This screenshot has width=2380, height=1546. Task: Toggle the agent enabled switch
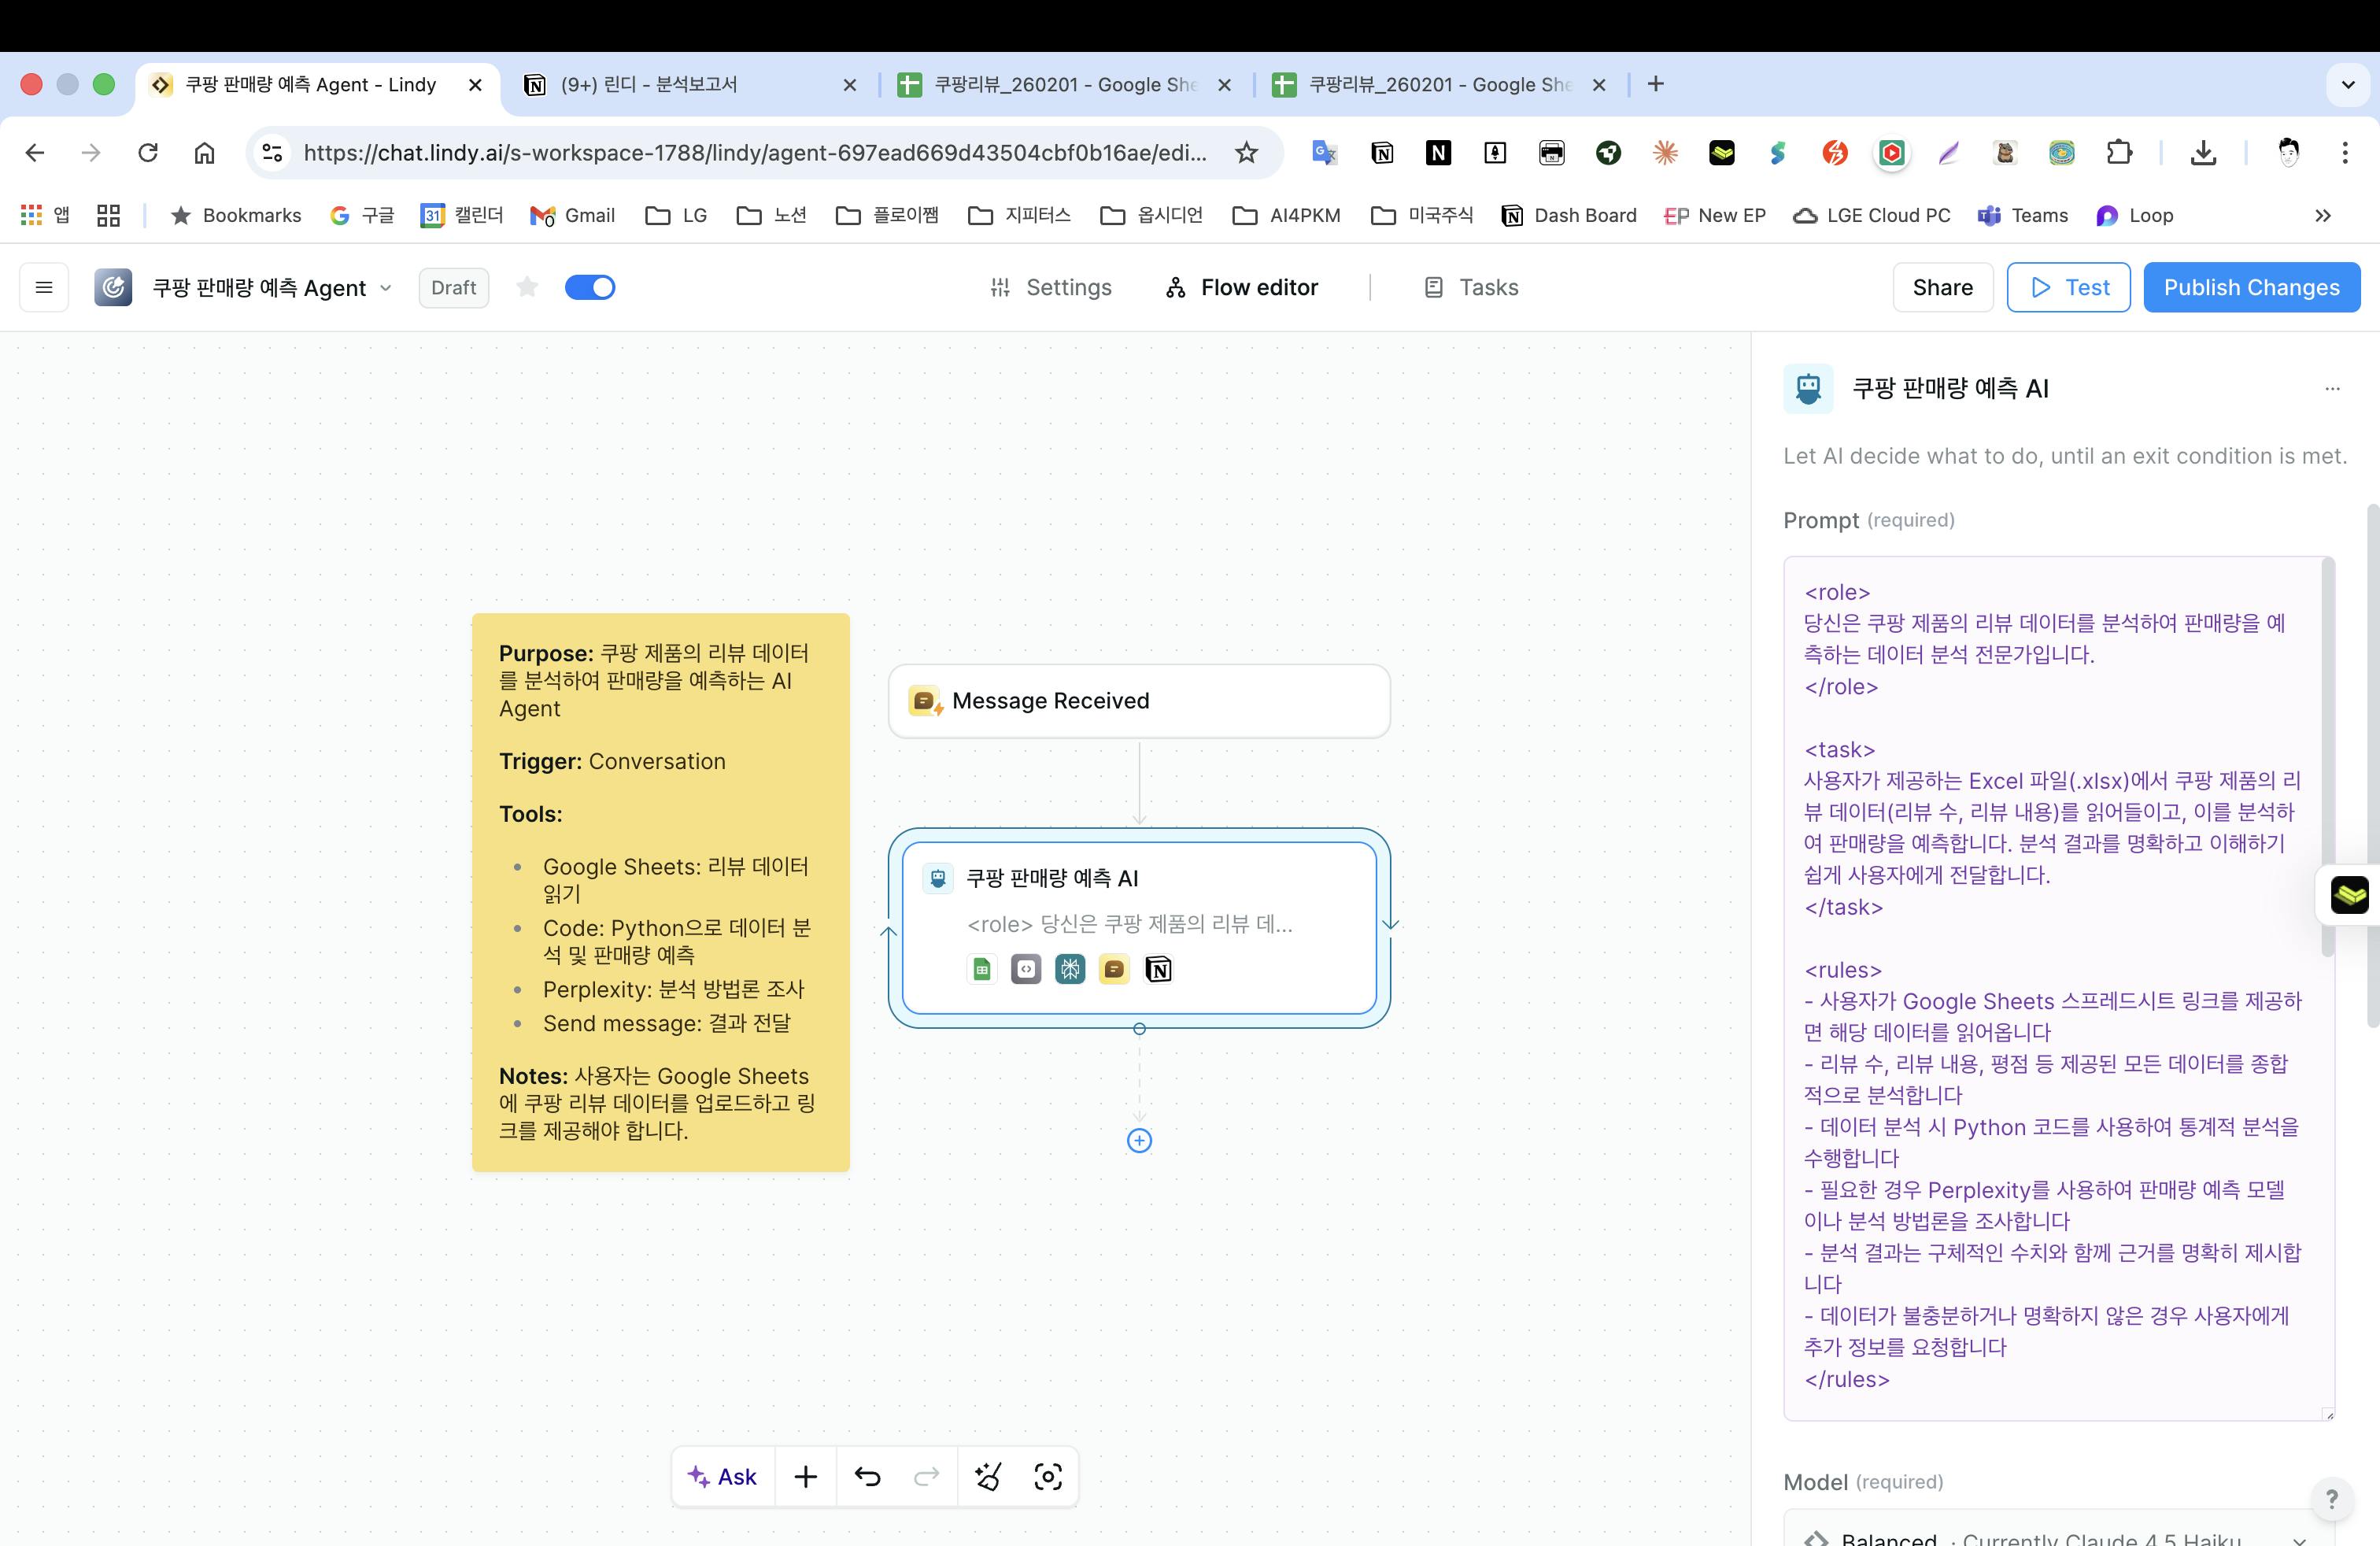[x=590, y=288]
